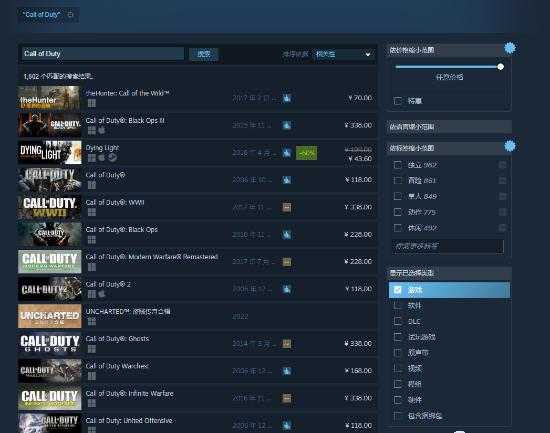Image resolution: width=550 pixels, height=433 pixels.
Task: Click the Windows icon under Call of Duty WWII
Action: coord(92,212)
